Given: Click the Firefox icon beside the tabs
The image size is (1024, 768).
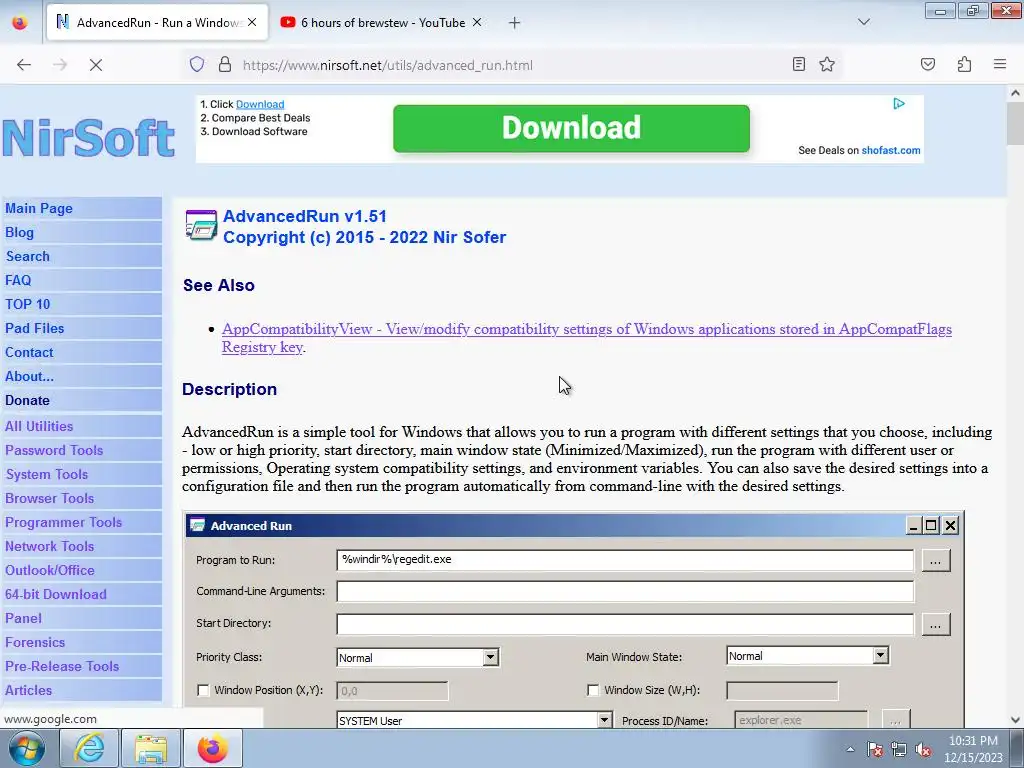Looking at the screenshot, I should (x=20, y=23).
